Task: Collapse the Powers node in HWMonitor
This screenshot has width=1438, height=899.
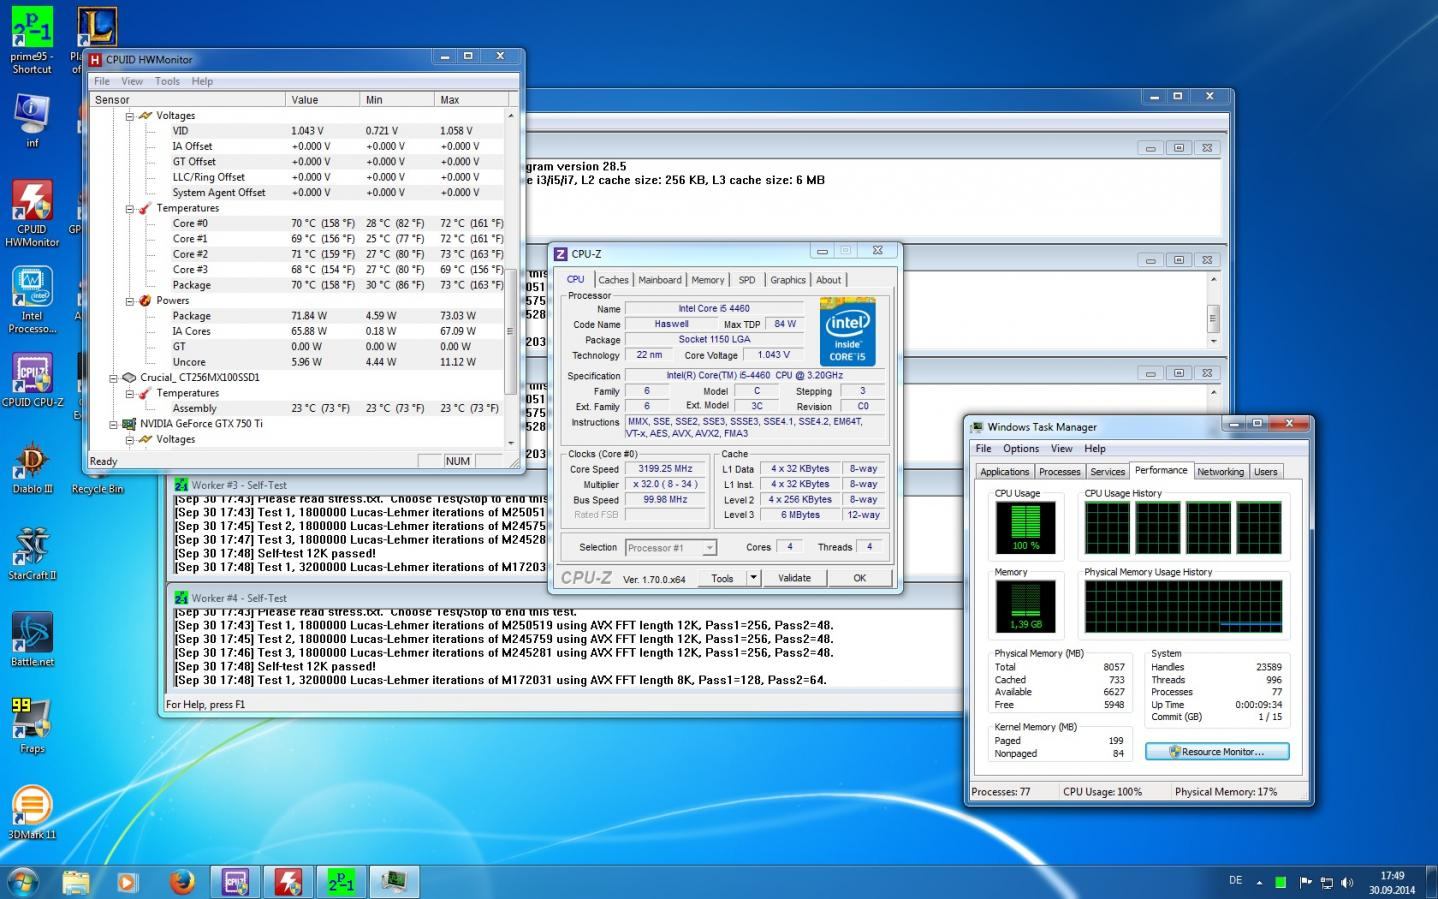Action: point(129,301)
